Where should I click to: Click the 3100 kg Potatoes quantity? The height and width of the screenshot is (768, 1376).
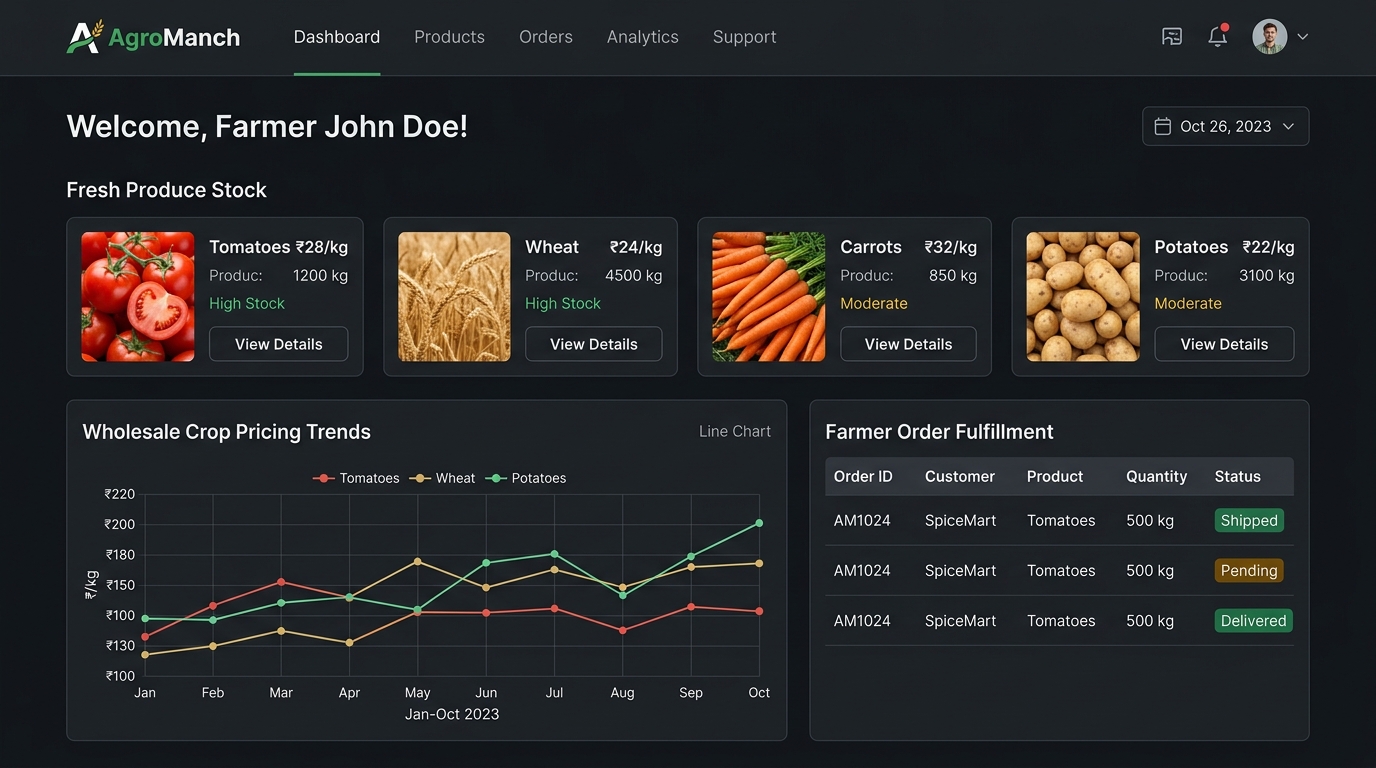click(x=1266, y=275)
